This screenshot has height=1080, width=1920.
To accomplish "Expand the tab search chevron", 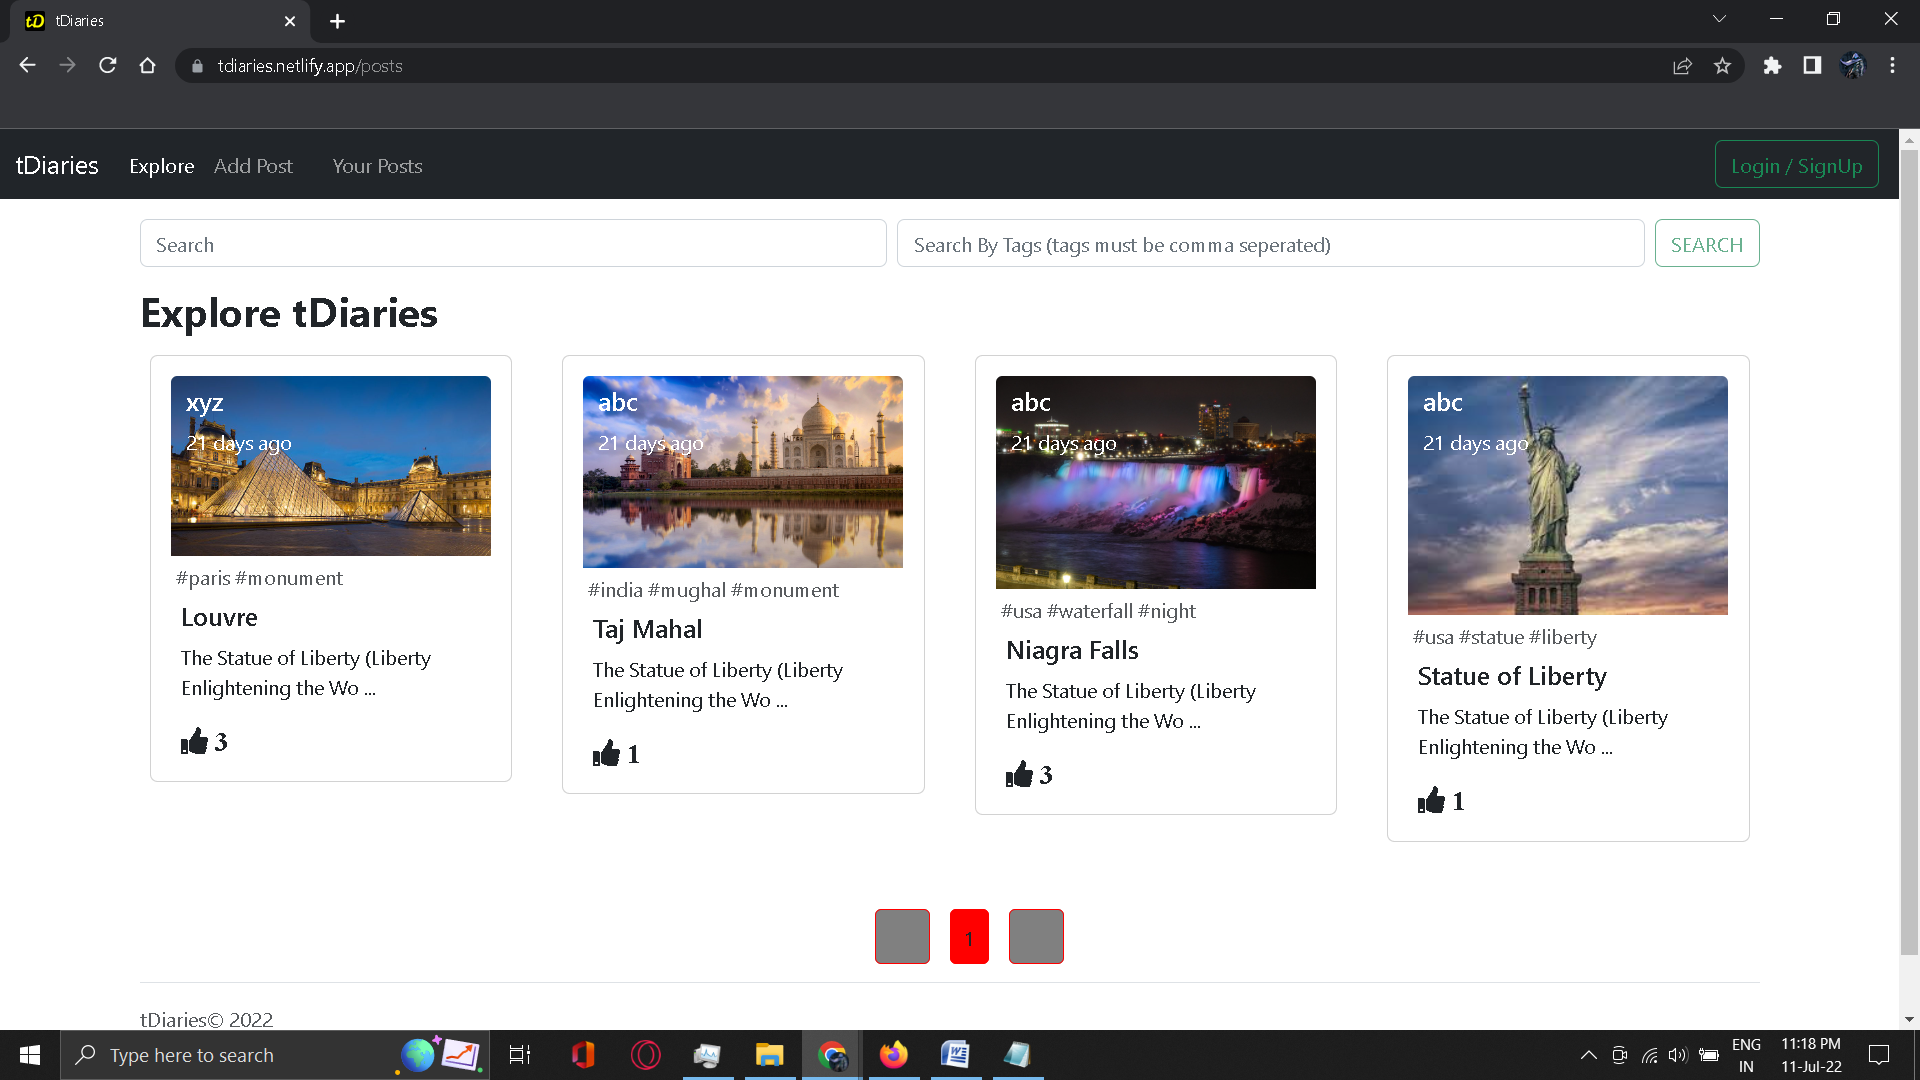I will [1719, 19].
